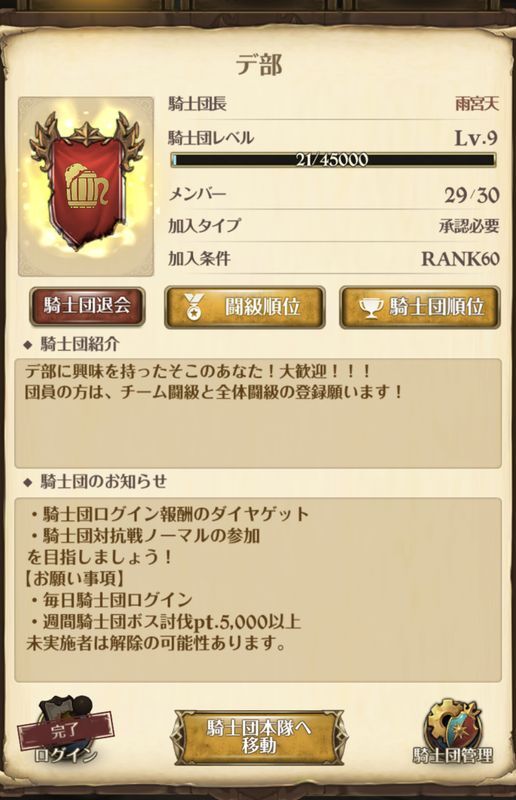Click the 加入条件 RANK60 value
Image resolution: width=516 pixels, height=800 pixels.
pos(460,259)
